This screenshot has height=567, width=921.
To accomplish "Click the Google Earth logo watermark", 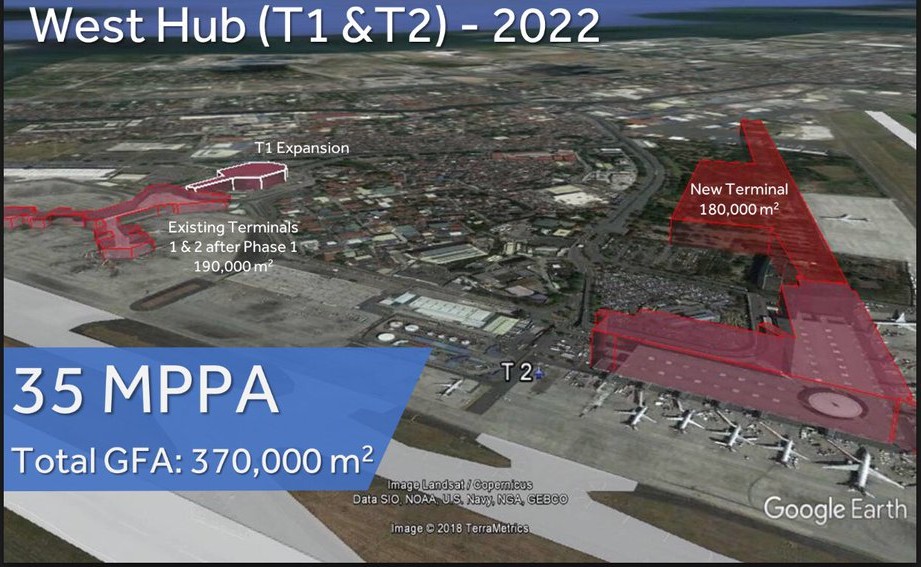I will [x=836, y=508].
